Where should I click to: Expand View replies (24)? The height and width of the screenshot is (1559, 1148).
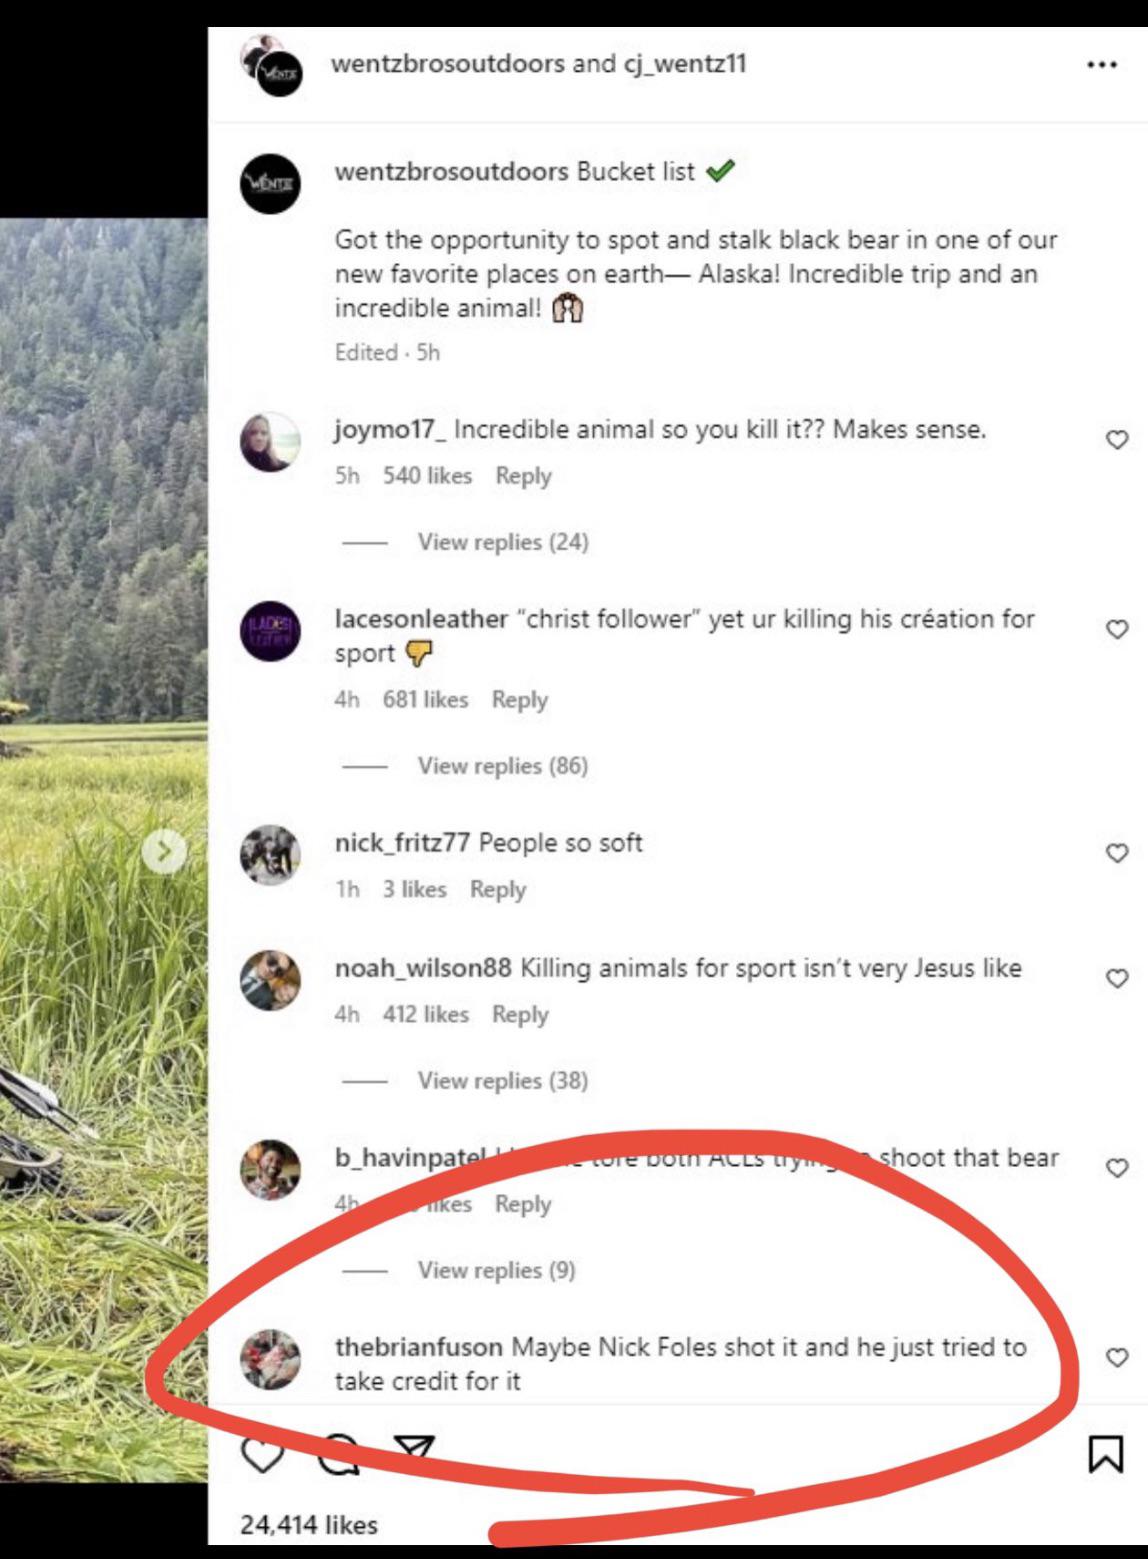[x=502, y=542]
